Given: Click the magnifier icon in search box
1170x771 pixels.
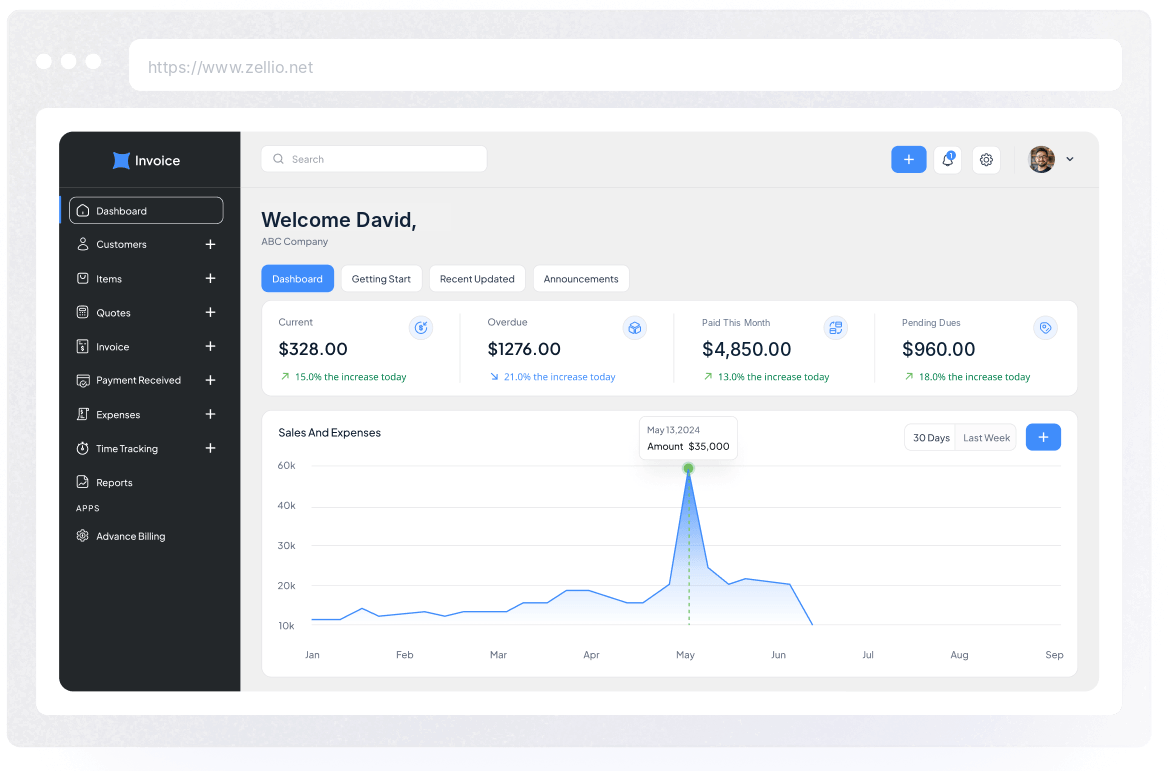Looking at the screenshot, I should (x=278, y=159).
